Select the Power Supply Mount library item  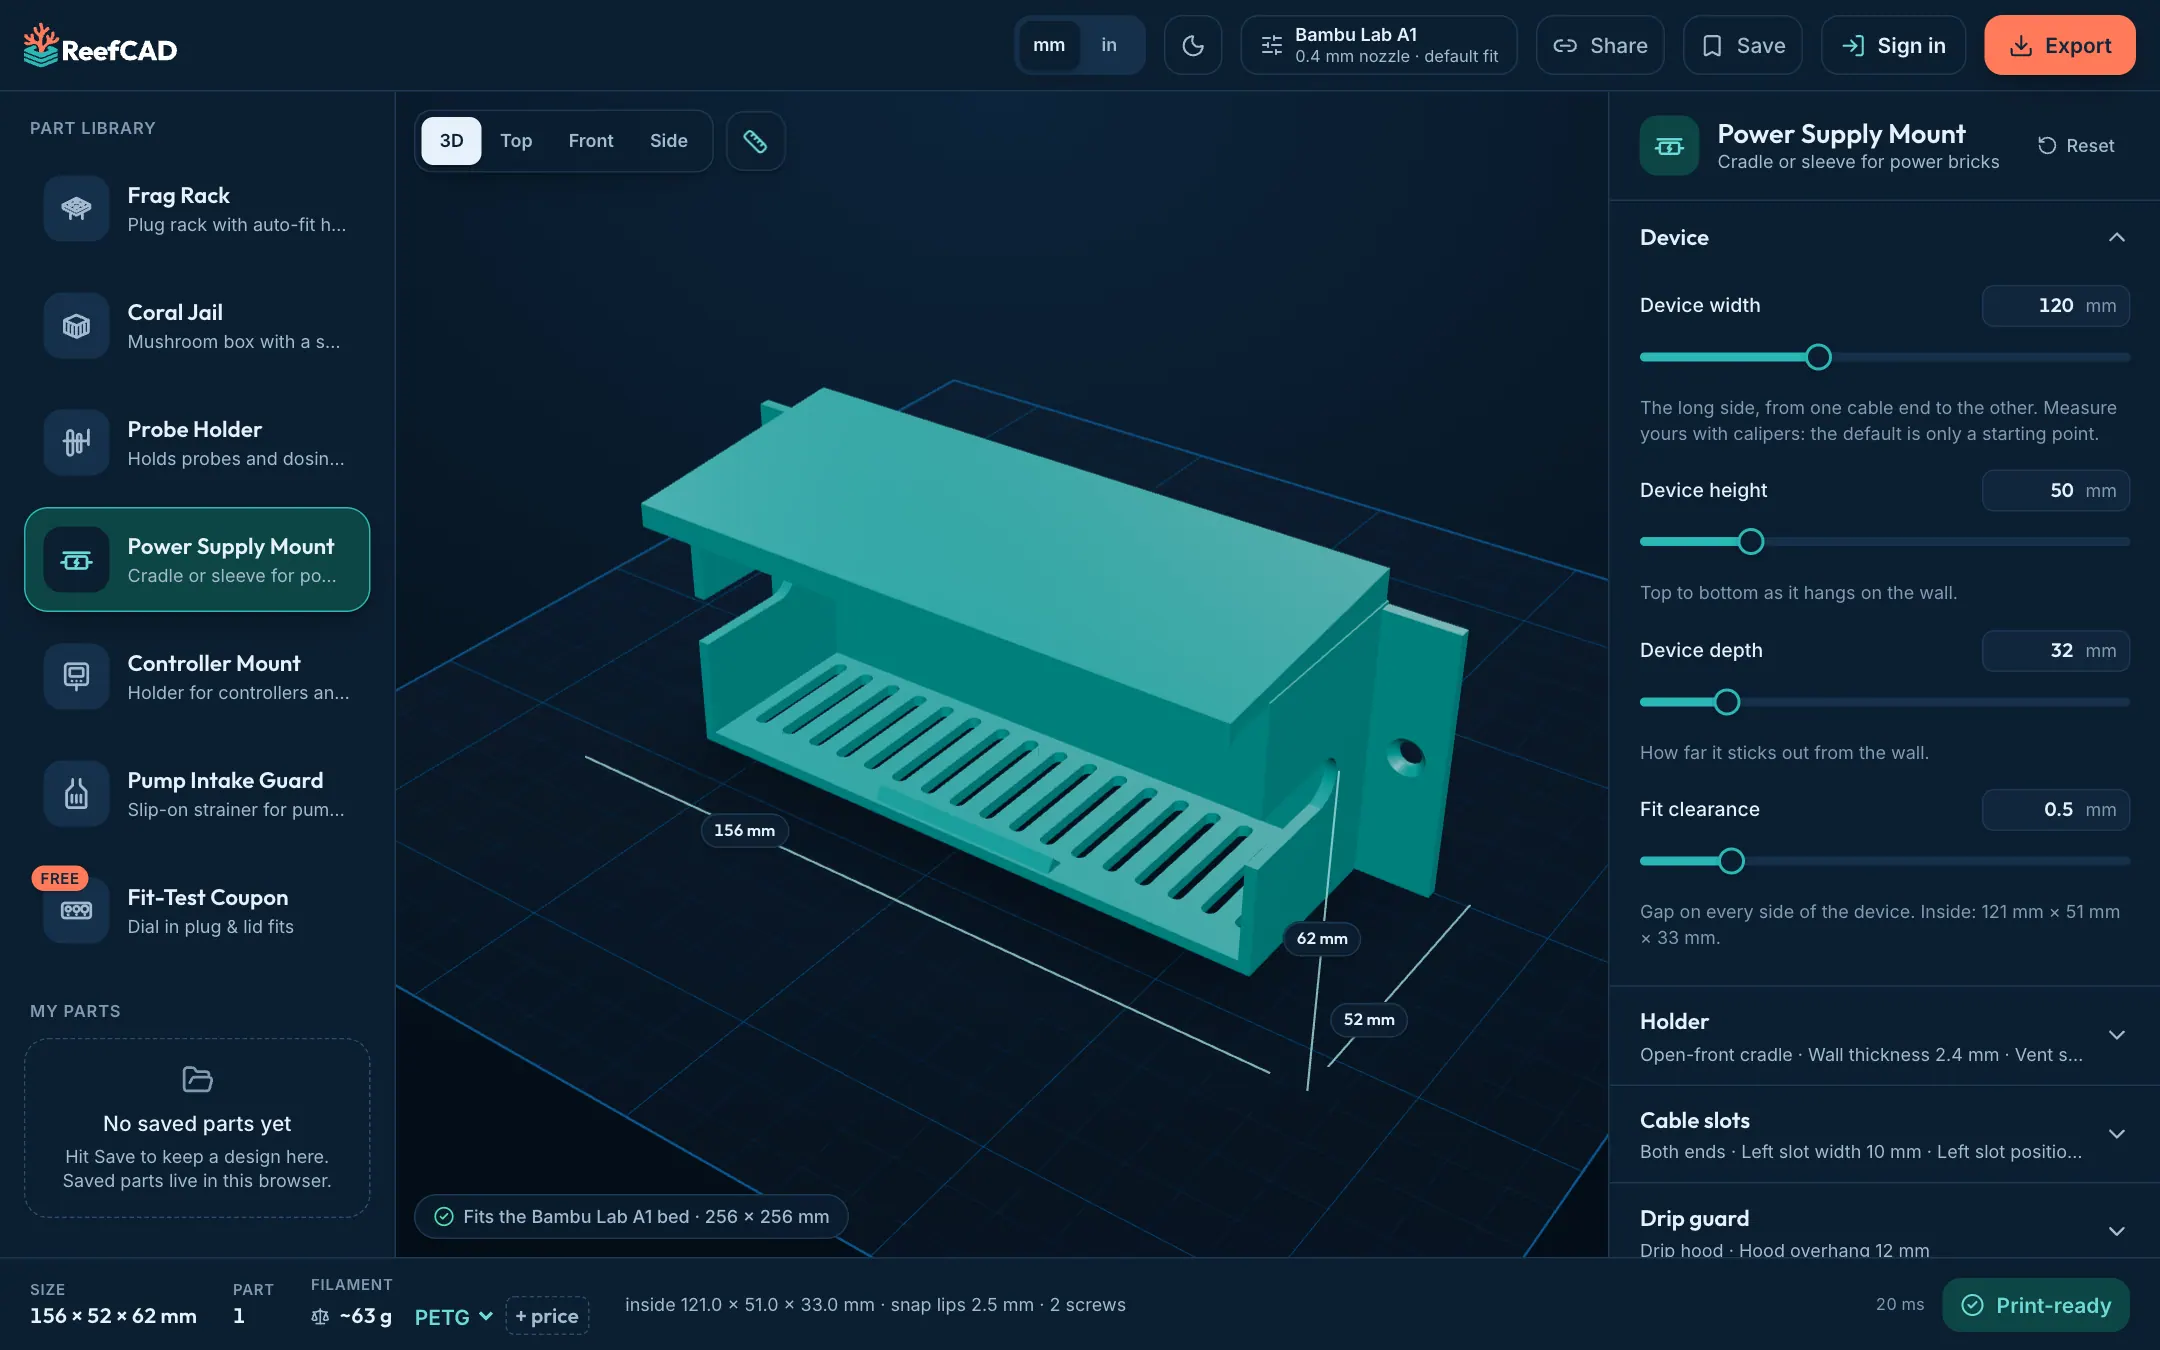pos(197,559)
